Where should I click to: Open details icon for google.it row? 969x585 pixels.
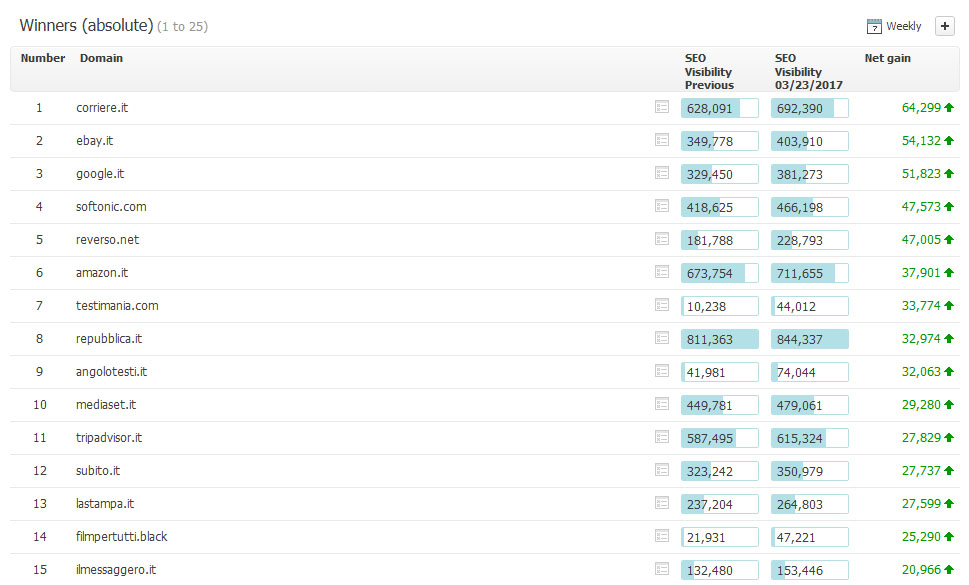[x=662, y=173]
